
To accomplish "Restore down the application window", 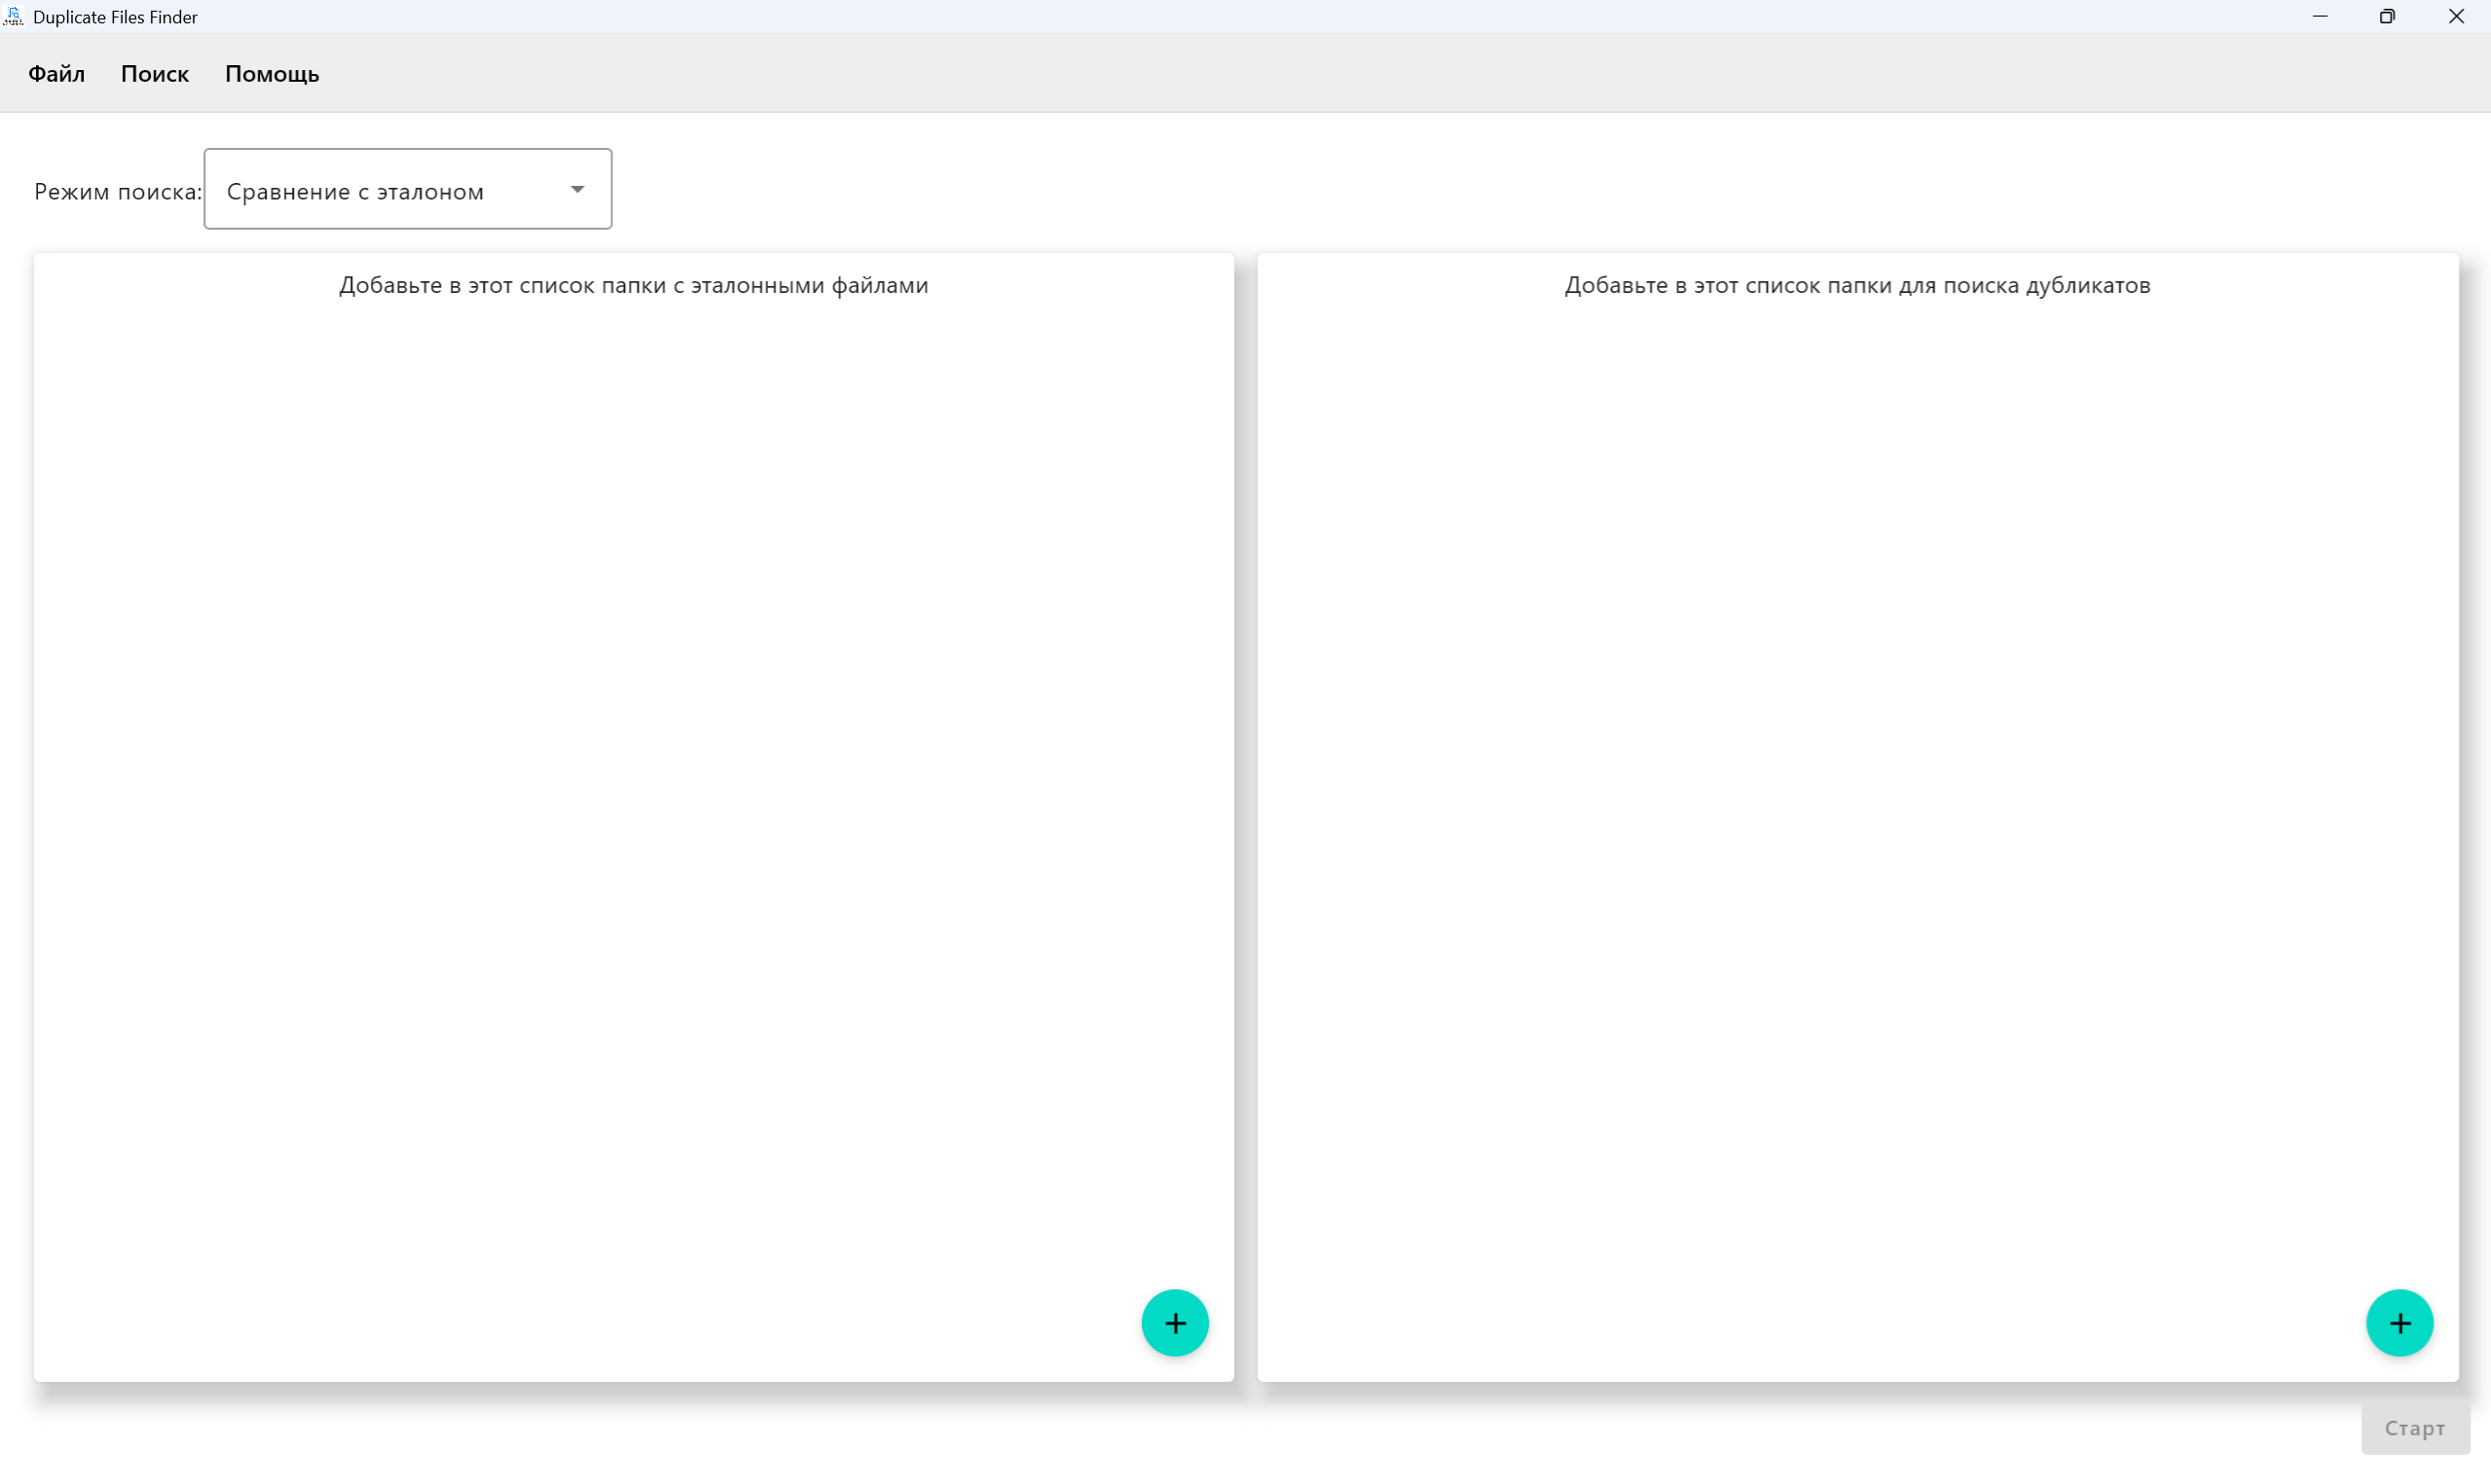I will coord(2387,16).
